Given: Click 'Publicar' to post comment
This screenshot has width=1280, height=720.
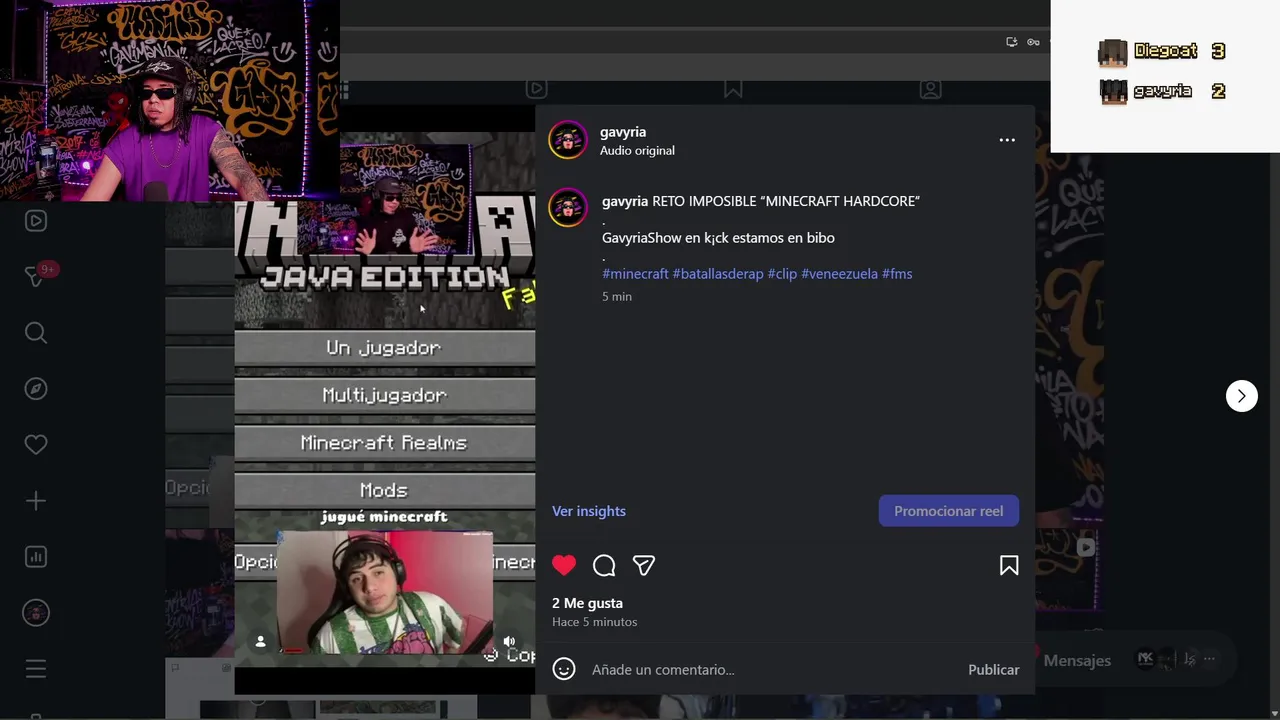Looking at the screenshot, I should pyautogui.click(x=994, y=670).
